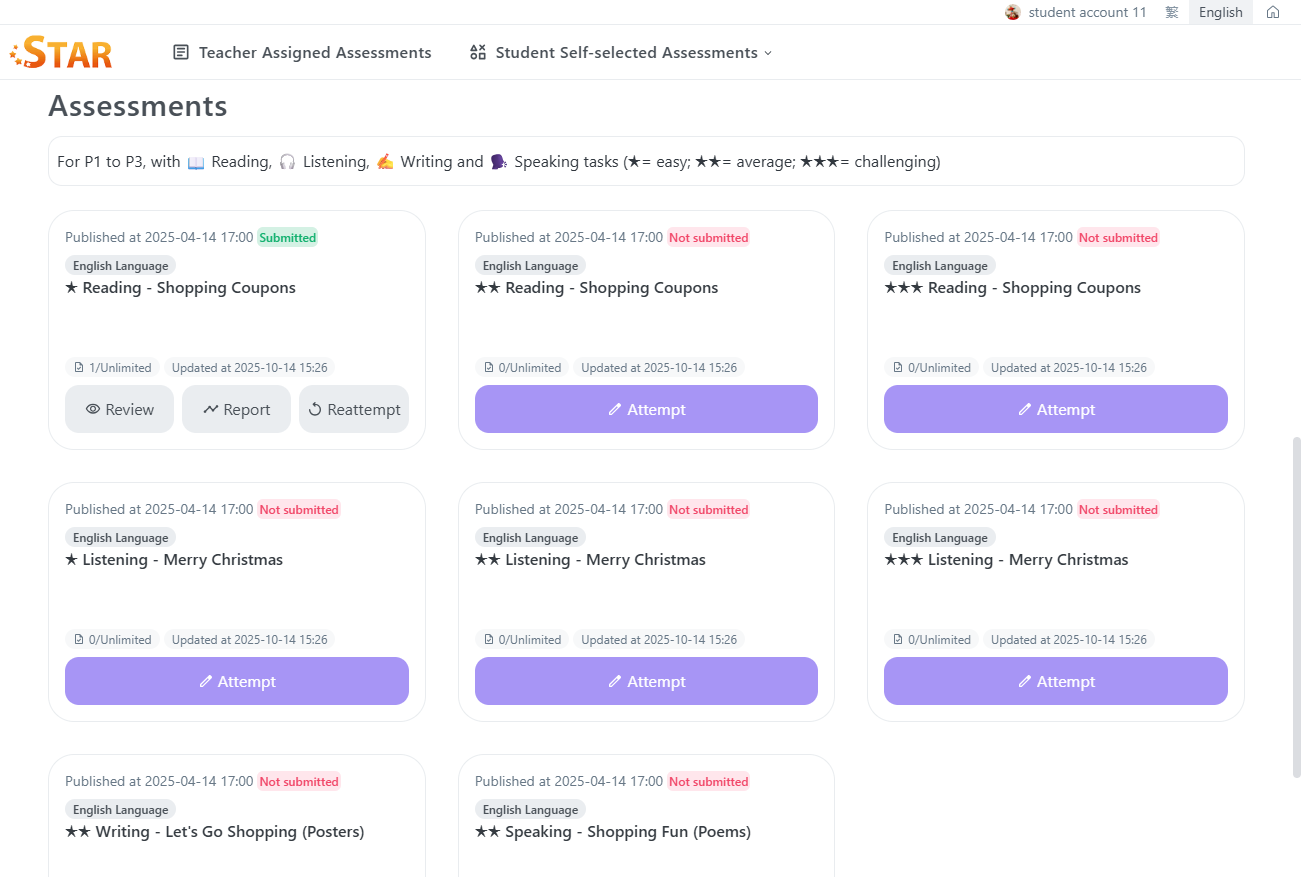Click the circular arrow icon on Reattempt

[x=315, y=409]
